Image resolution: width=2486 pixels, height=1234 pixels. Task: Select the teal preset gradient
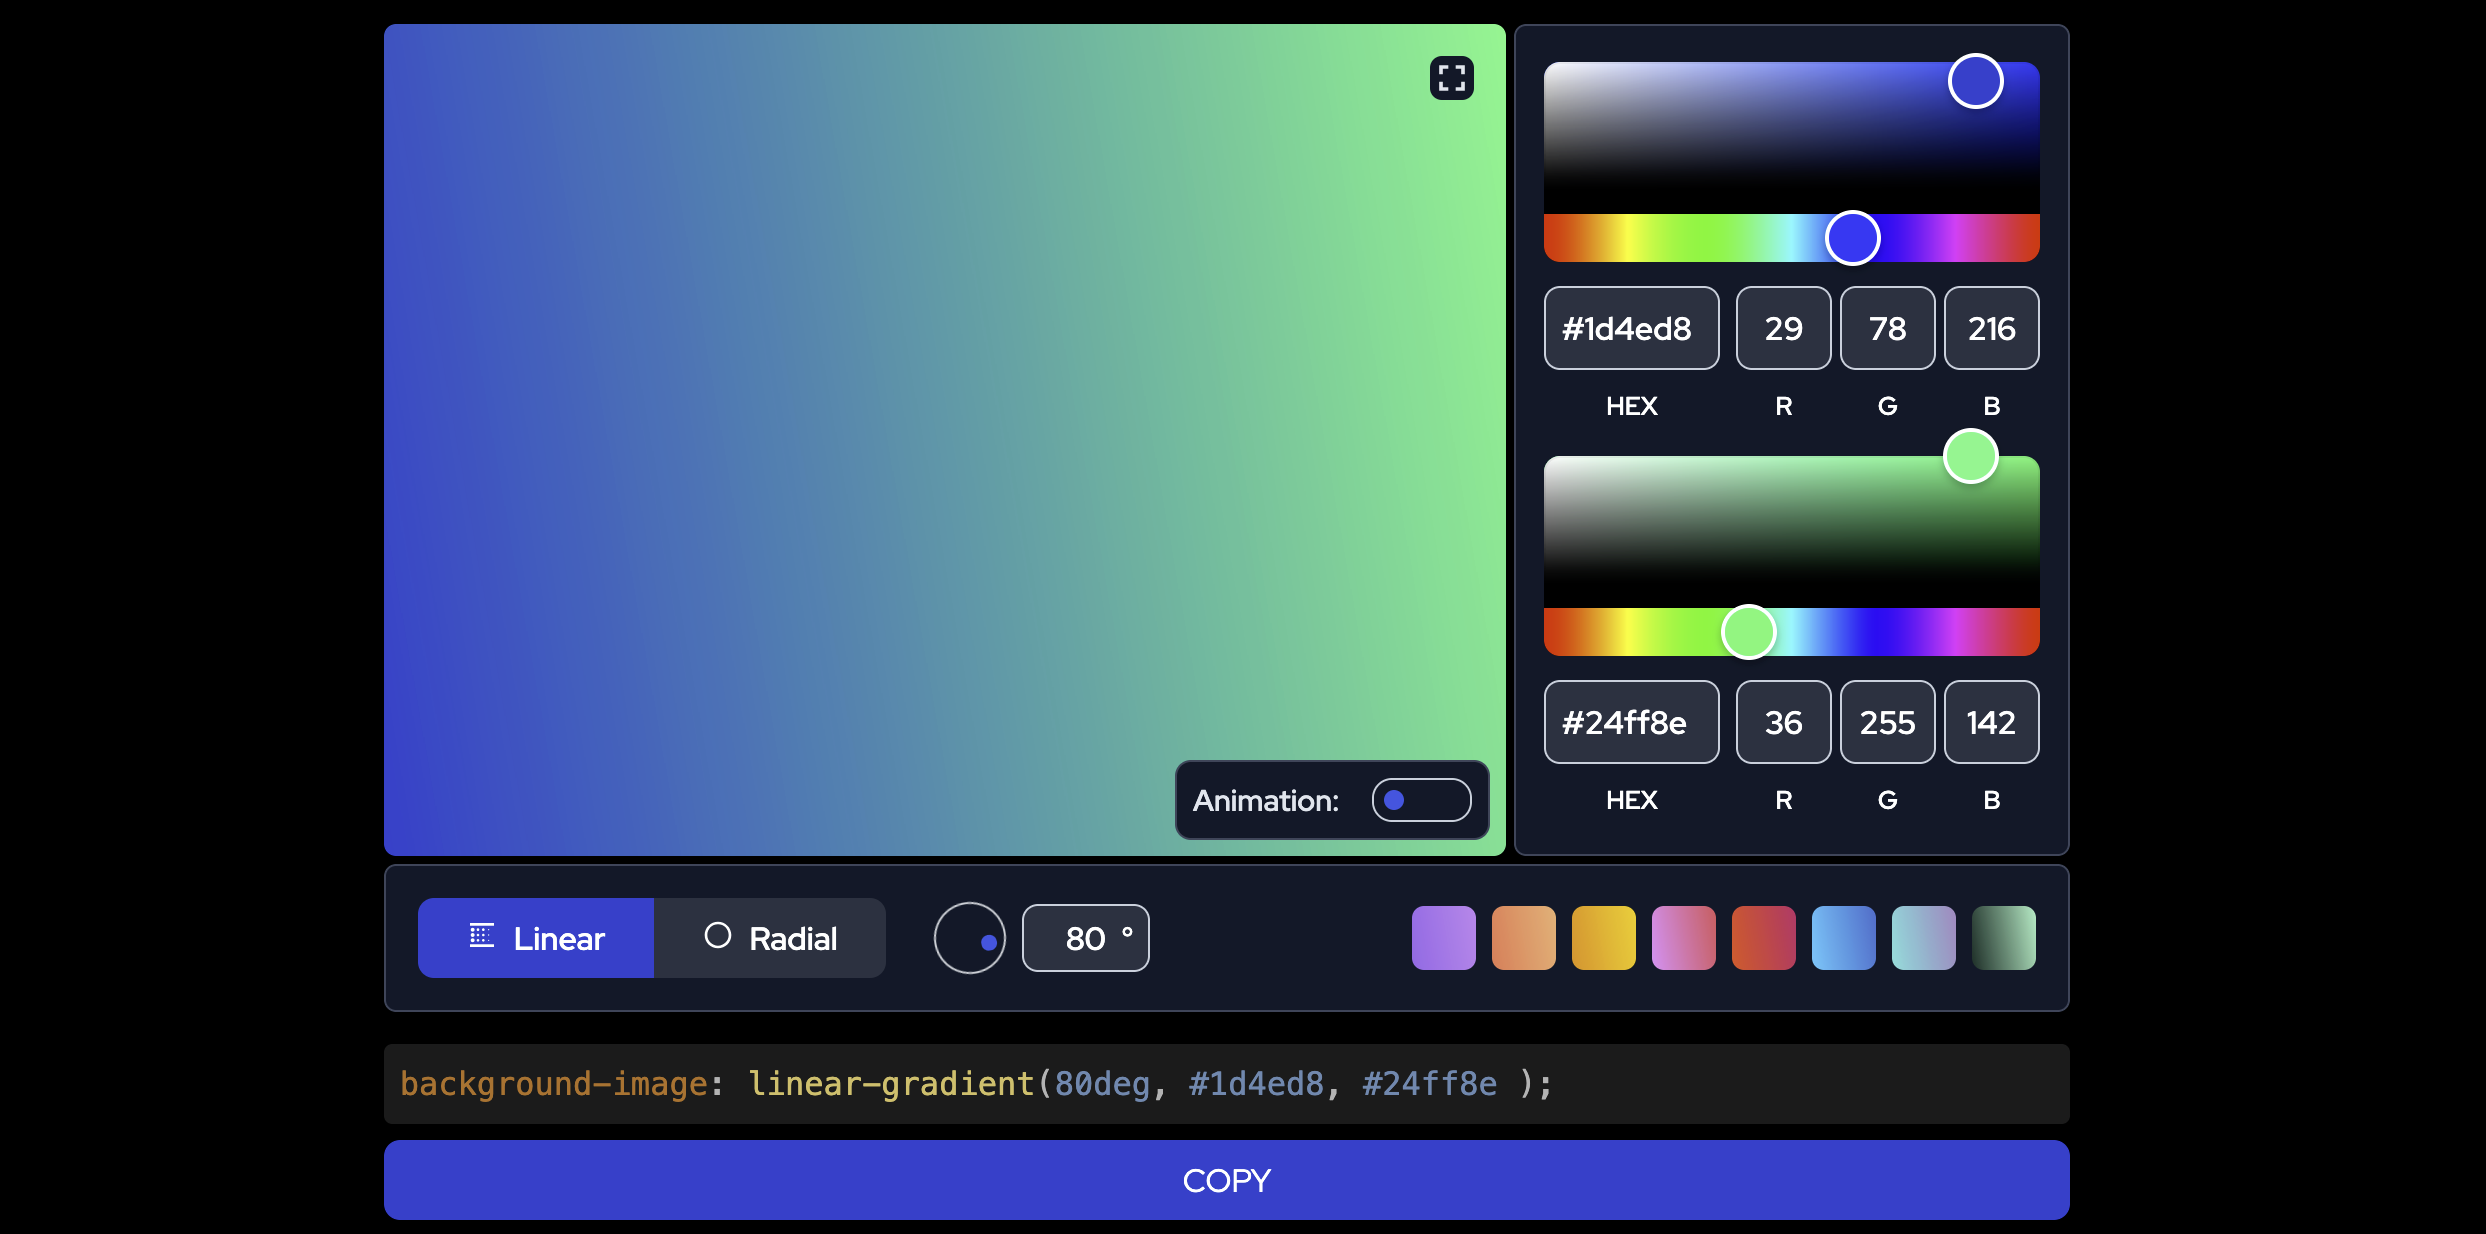1923,937
